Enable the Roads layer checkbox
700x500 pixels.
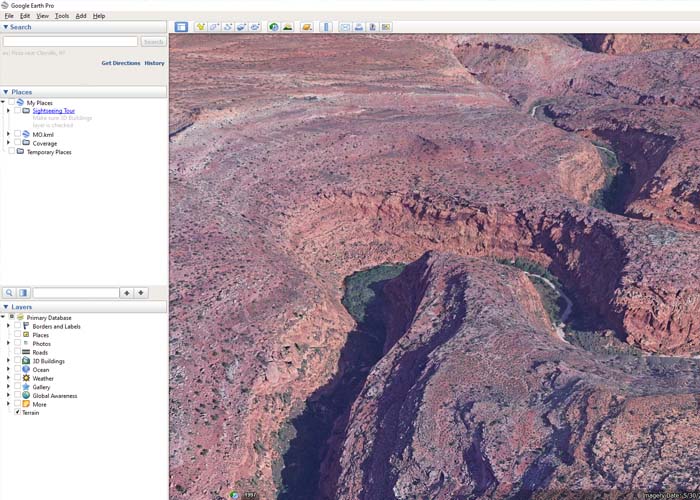[x=17, y=353]
